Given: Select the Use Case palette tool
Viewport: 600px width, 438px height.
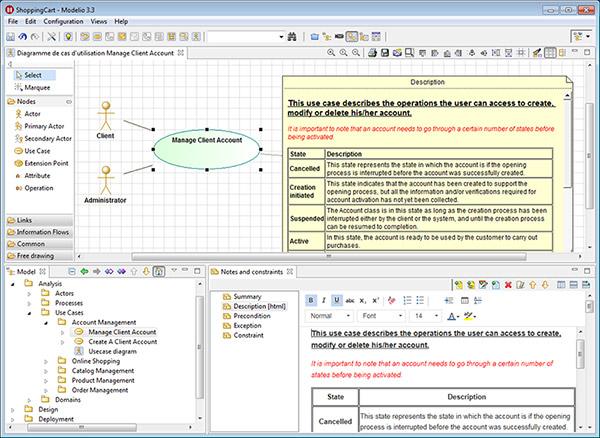Looking at the screenshot, I should pyautogui.click(x=39, y=150).
